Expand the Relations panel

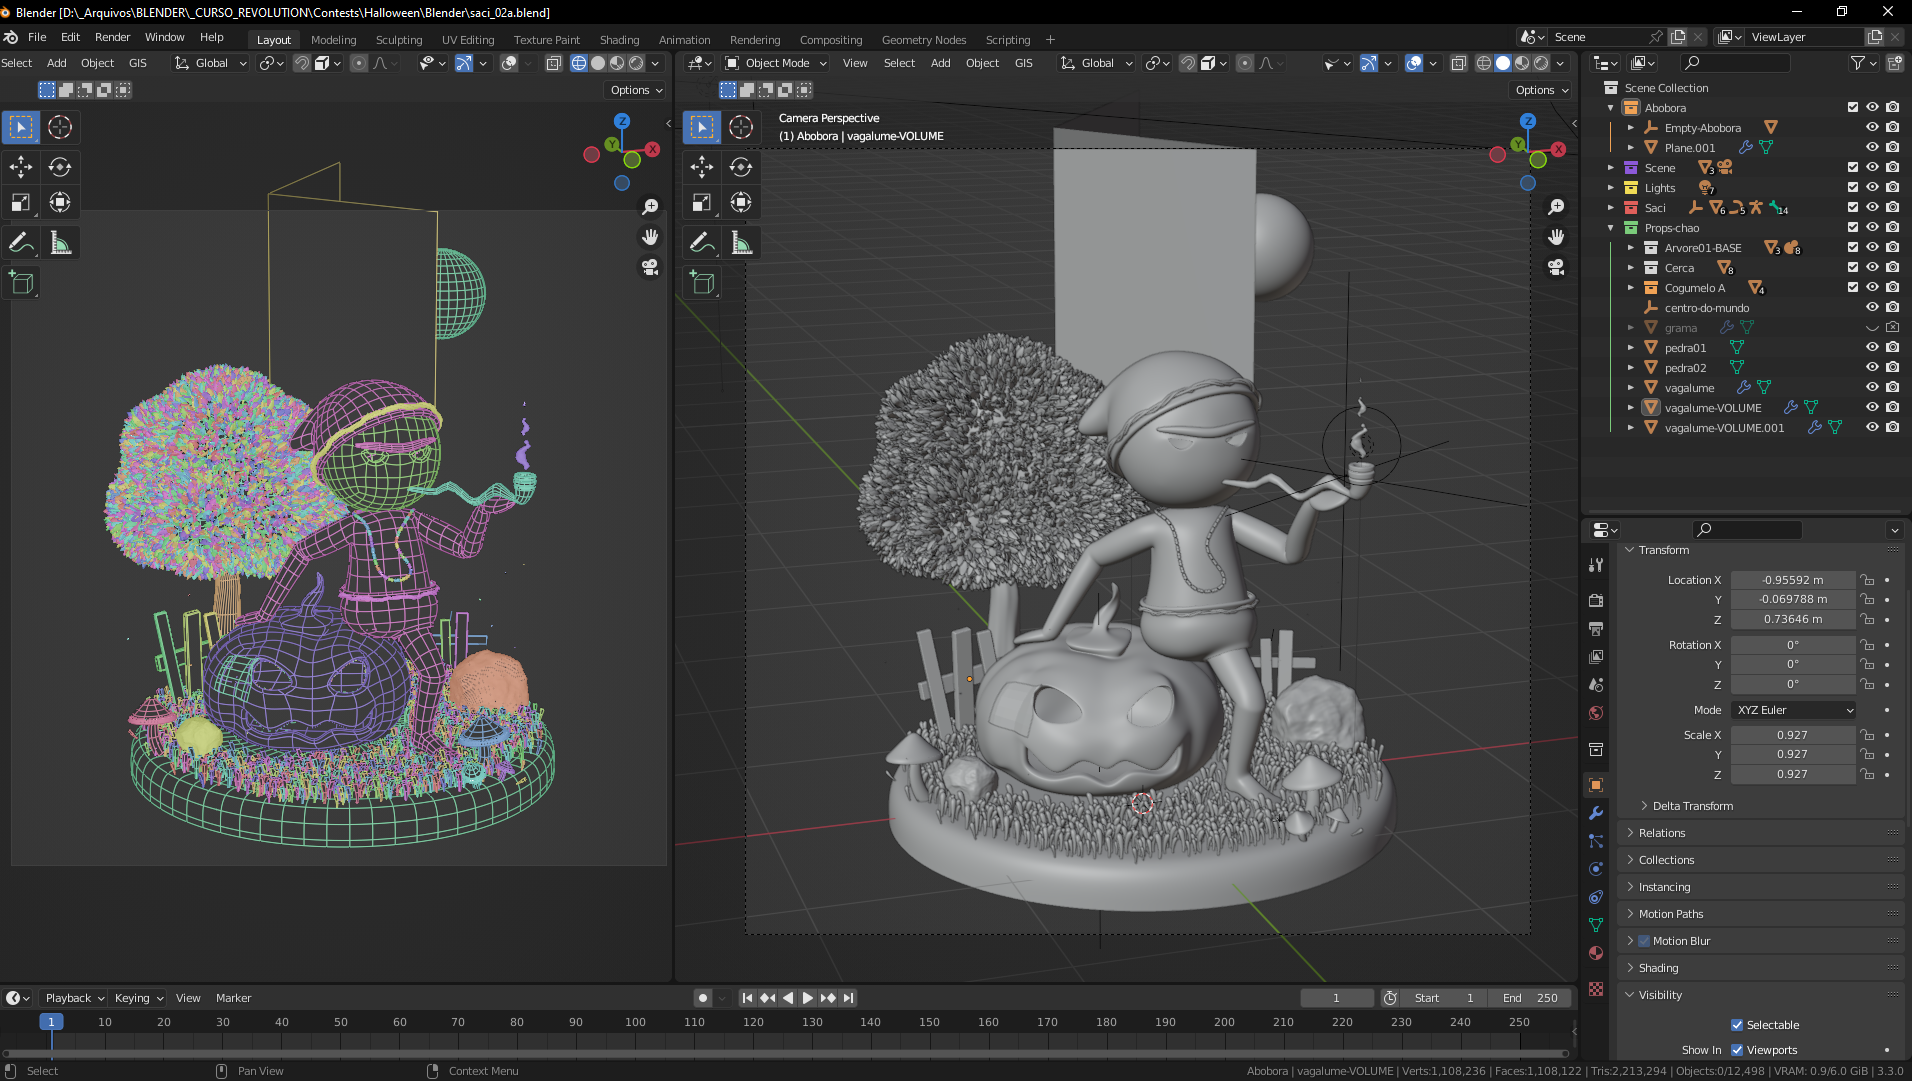click(1662, 833)
